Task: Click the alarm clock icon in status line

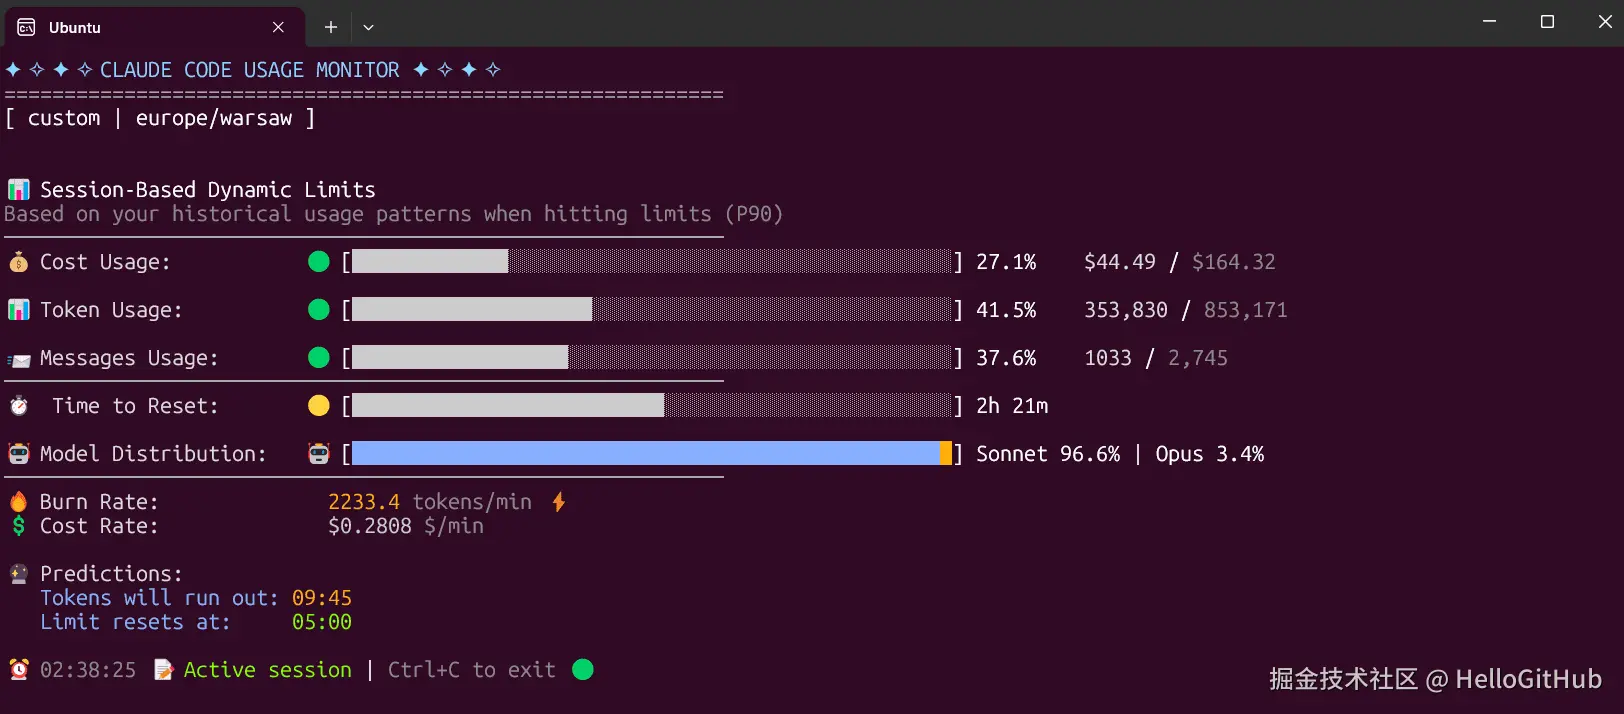Action: click(18, 669)
